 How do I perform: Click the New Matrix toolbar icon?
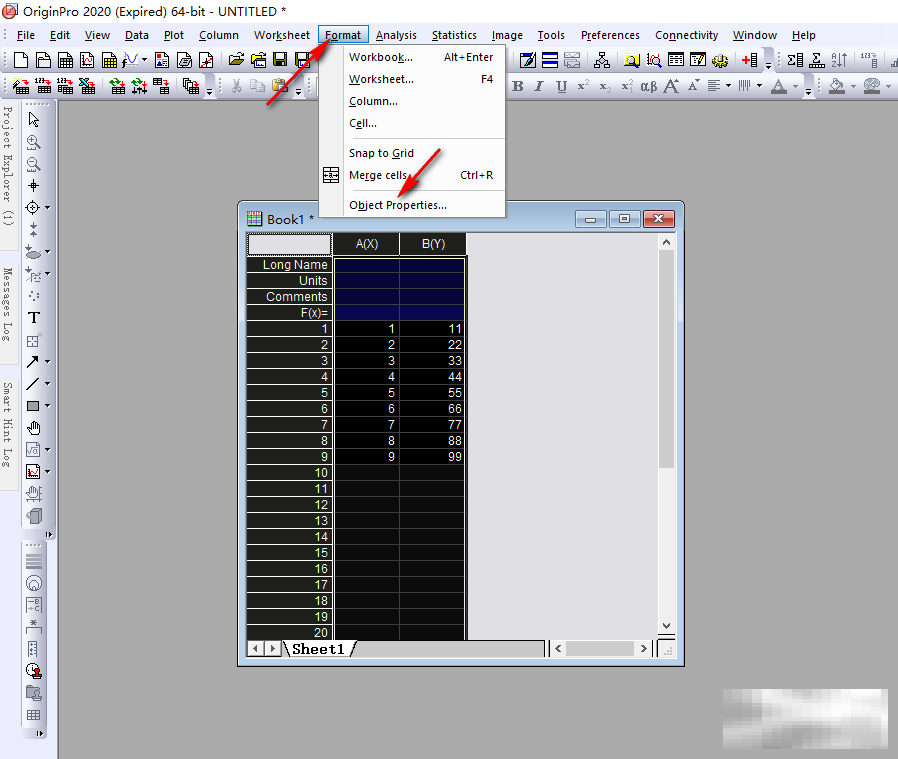(109, 60)
